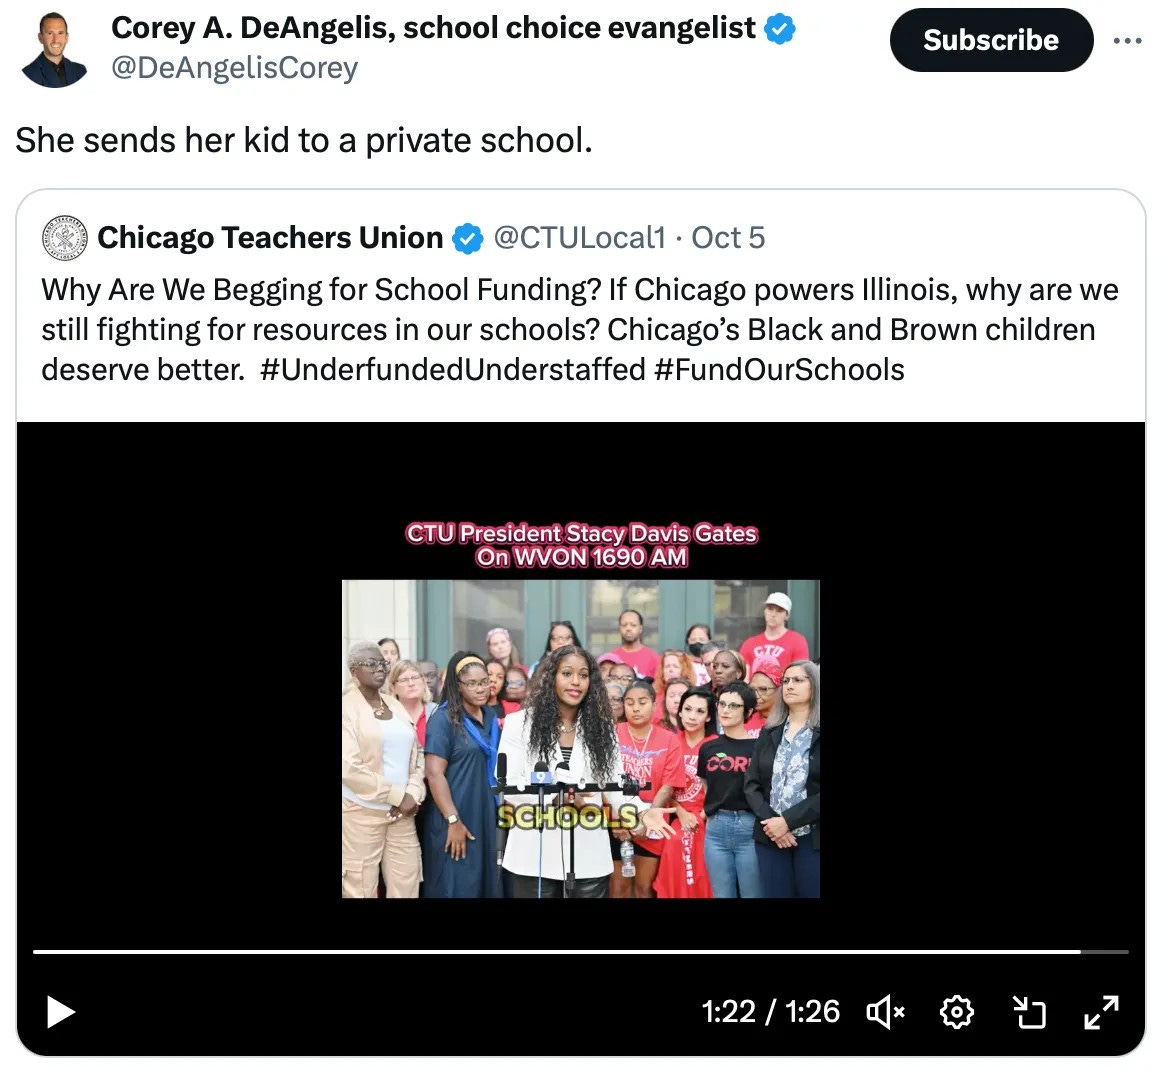
Task: Open the three-dot more options menu
Action: tap(1127, 41)
